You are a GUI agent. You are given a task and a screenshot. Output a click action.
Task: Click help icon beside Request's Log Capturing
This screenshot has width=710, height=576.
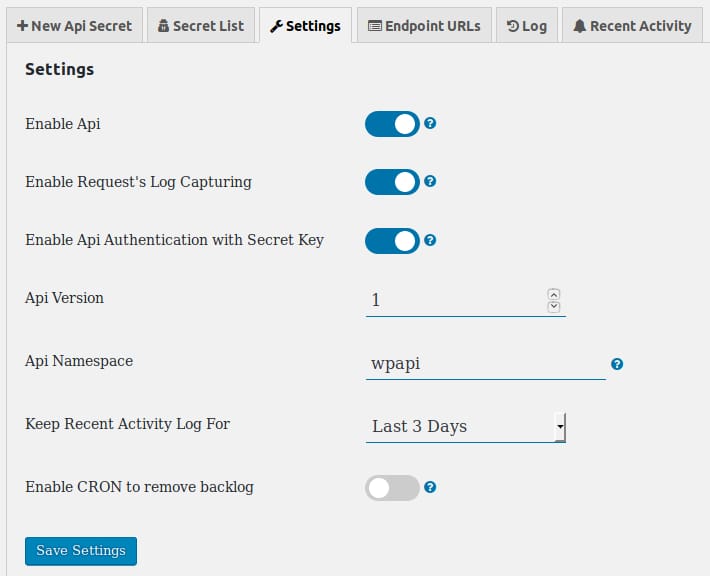point(430,182)
